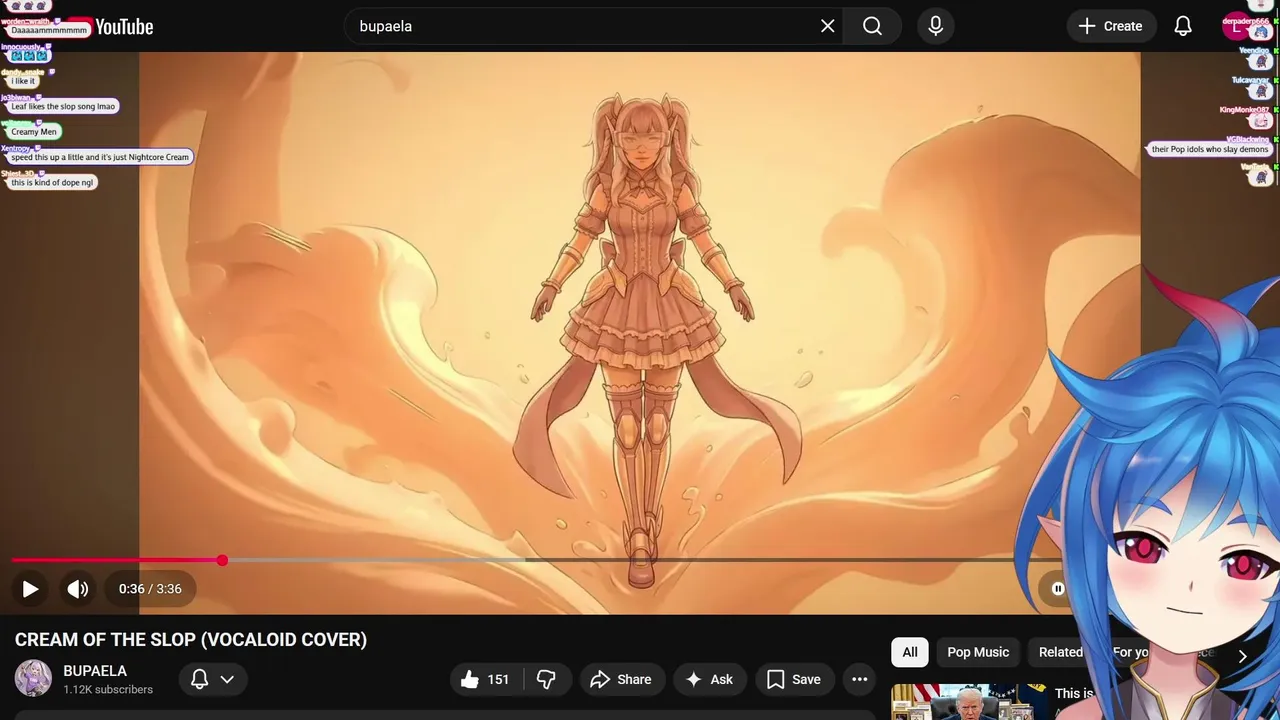The height and width of the screenshot is (720, 1280).
Task: Click chat message "Leaf likes the slop song lmao"
Action: tap(63, 106)
